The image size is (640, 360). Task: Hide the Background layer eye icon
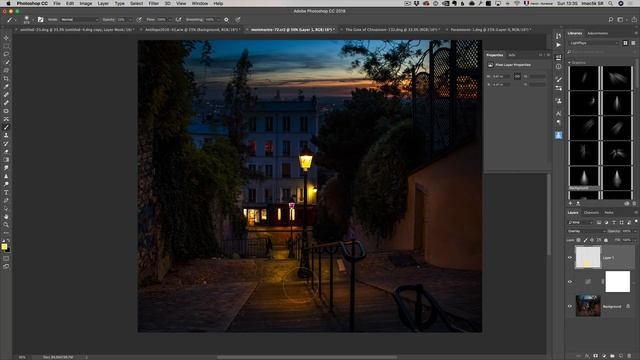tap(570, 306)
